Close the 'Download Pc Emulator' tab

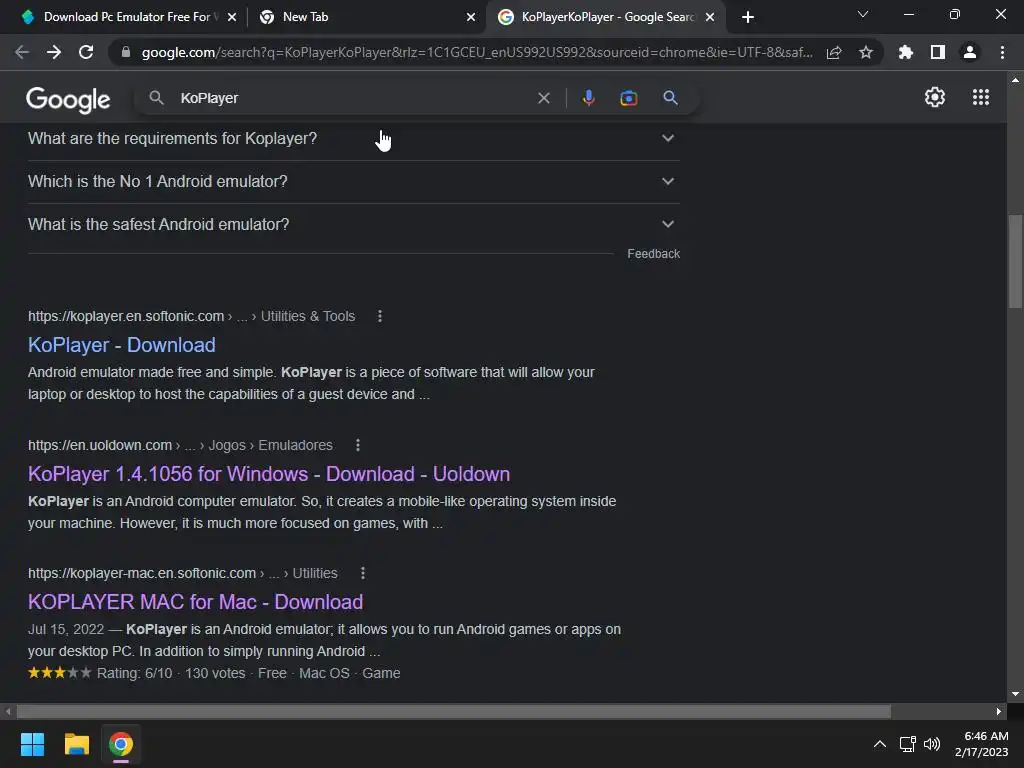(x=232, y=17)
